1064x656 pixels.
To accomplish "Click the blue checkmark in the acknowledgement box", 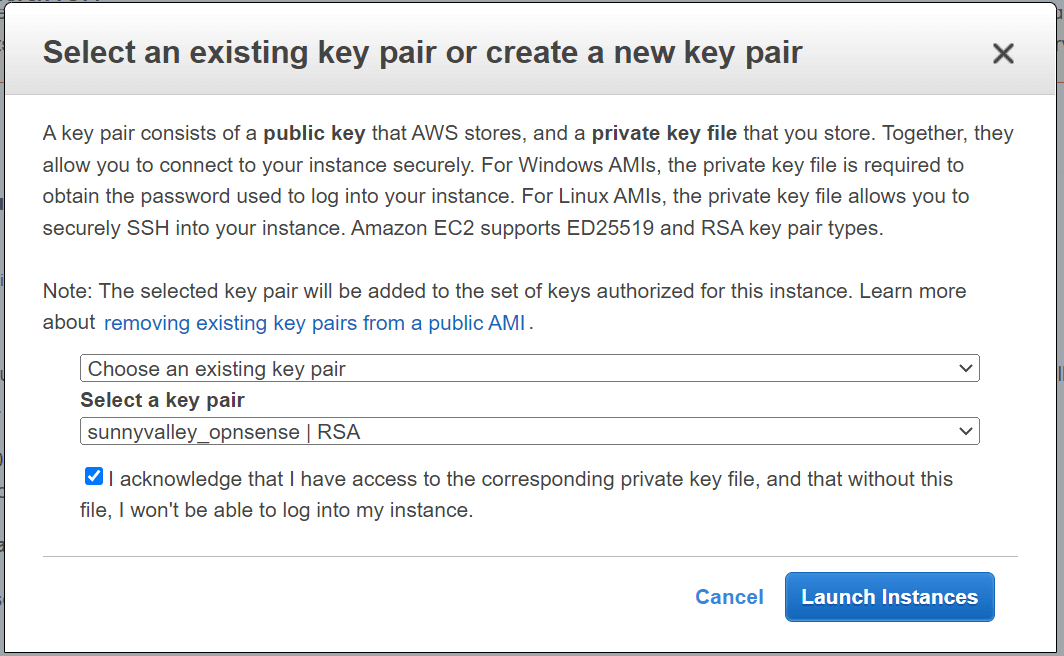I will tap(93, 476).
